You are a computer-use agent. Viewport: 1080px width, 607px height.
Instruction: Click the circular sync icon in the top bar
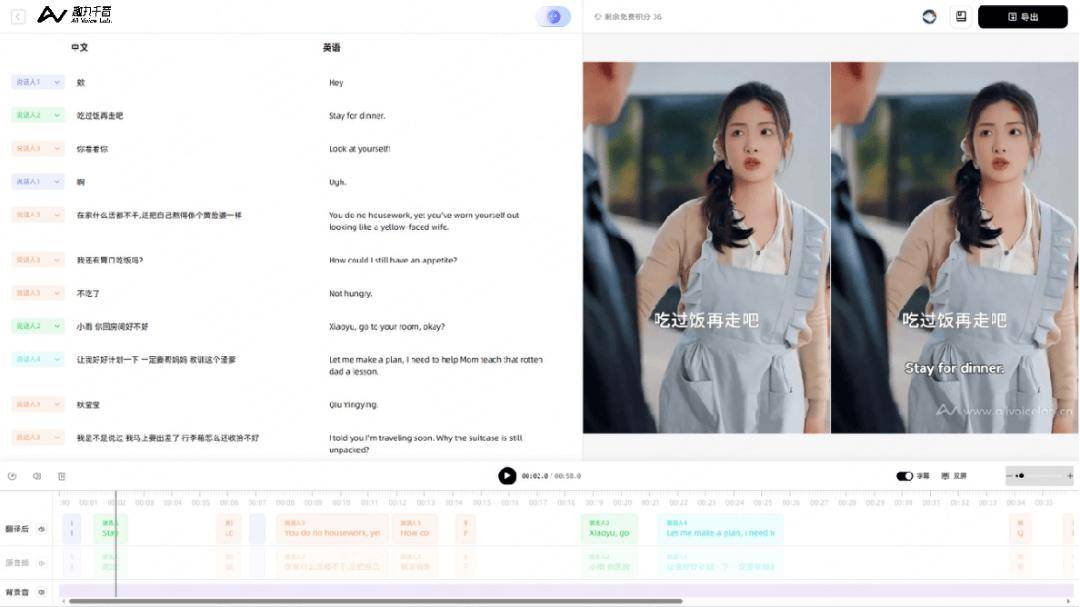point(929,16)
